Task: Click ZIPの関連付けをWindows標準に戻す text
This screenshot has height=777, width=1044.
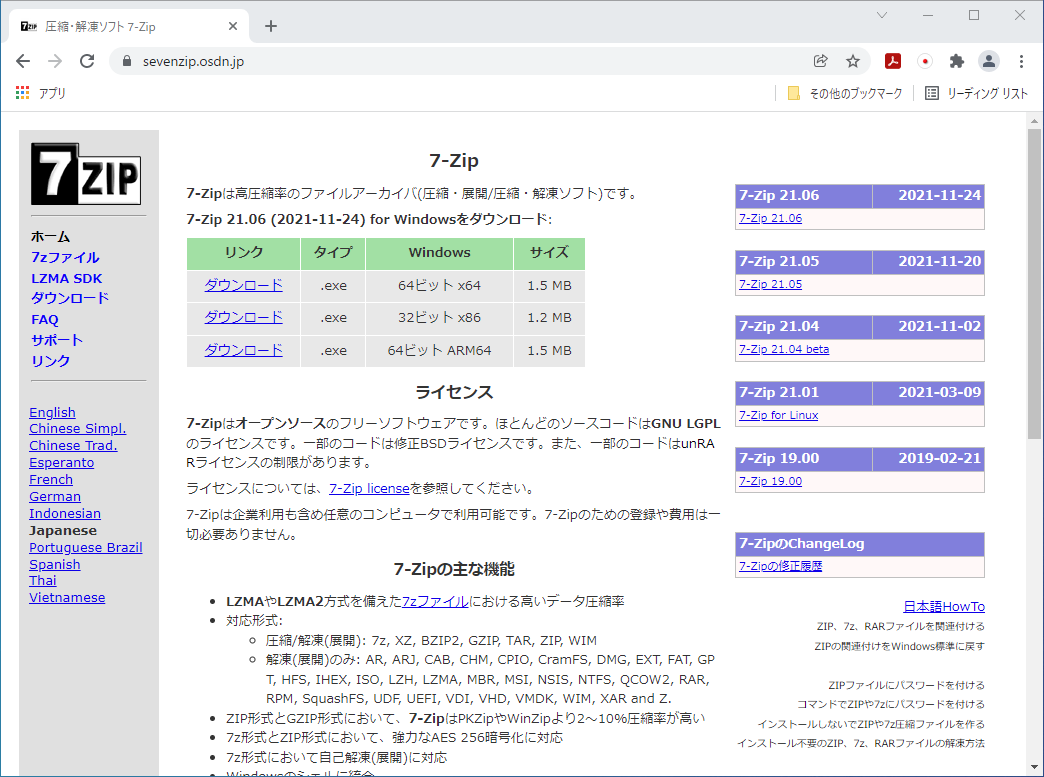Action: 899,647
